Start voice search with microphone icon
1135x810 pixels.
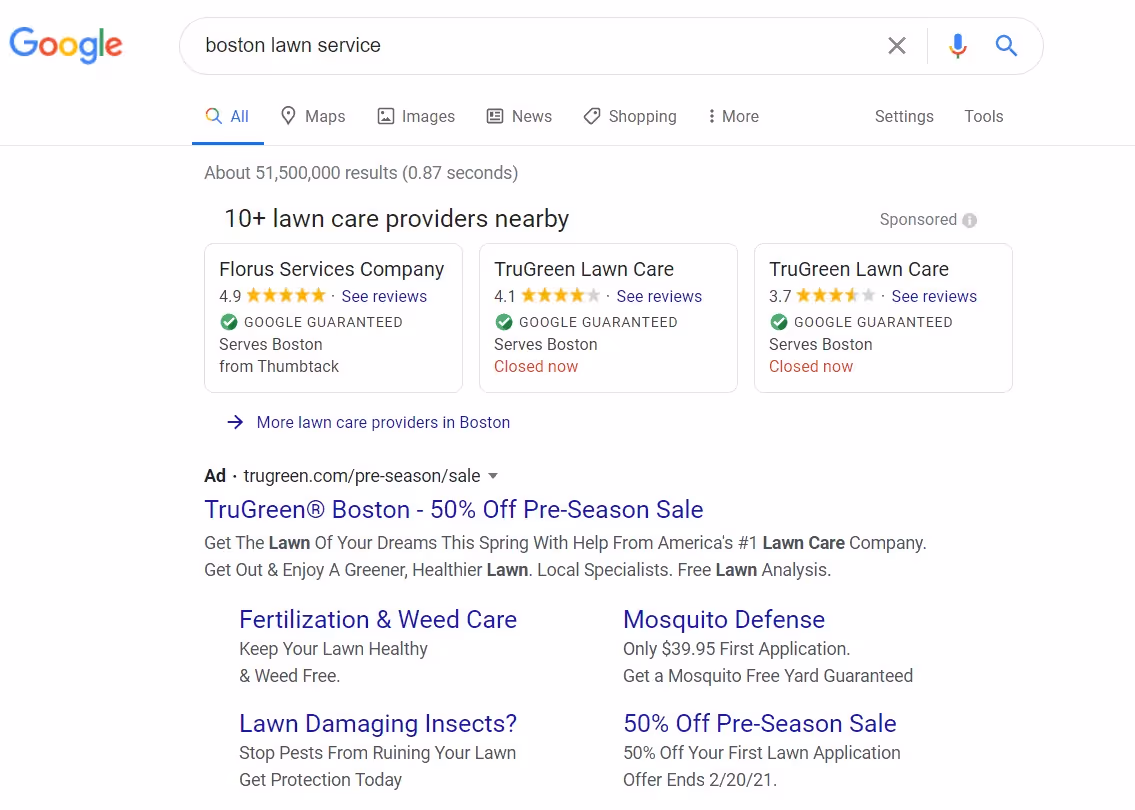click(x=958, y=46)
